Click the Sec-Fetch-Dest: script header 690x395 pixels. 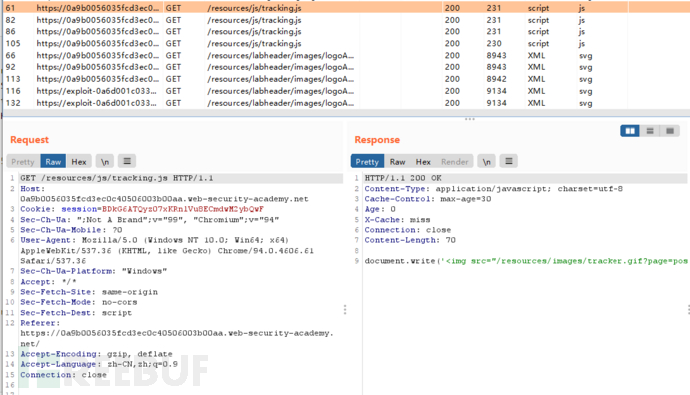76,313
